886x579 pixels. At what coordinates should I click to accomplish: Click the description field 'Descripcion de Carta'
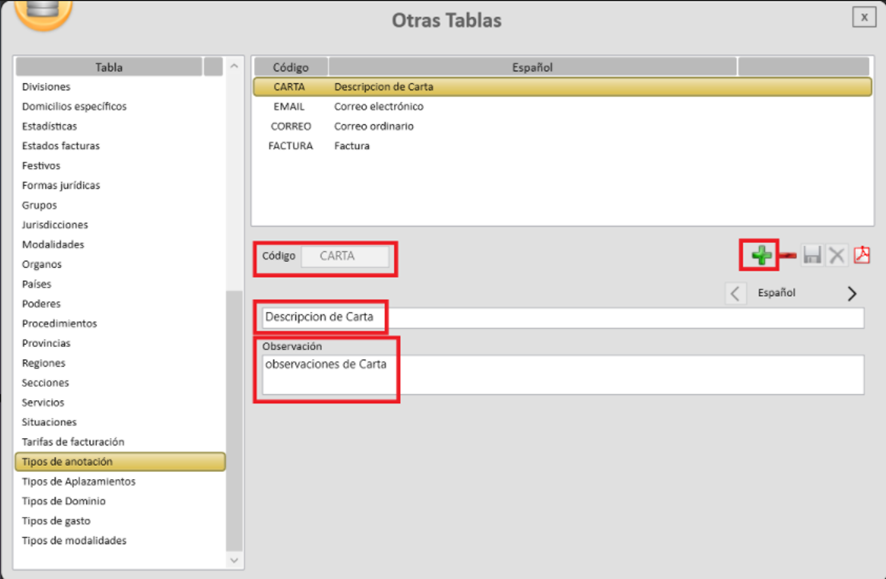560,317
